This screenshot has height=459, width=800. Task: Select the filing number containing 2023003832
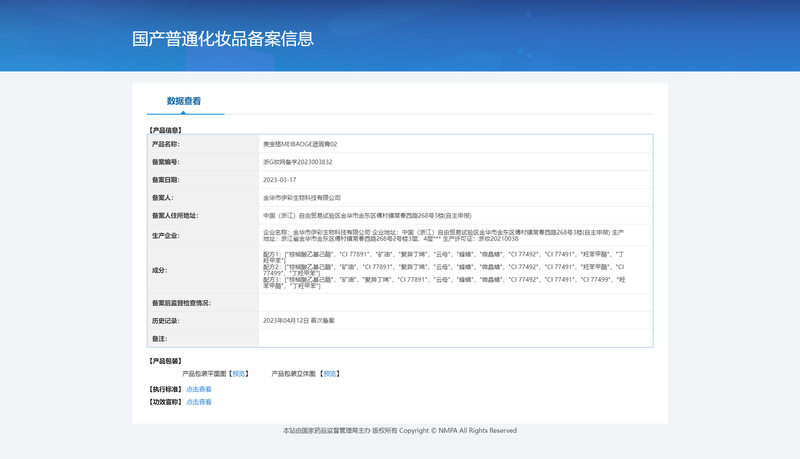pyautogui.click(x=297, y=162)
